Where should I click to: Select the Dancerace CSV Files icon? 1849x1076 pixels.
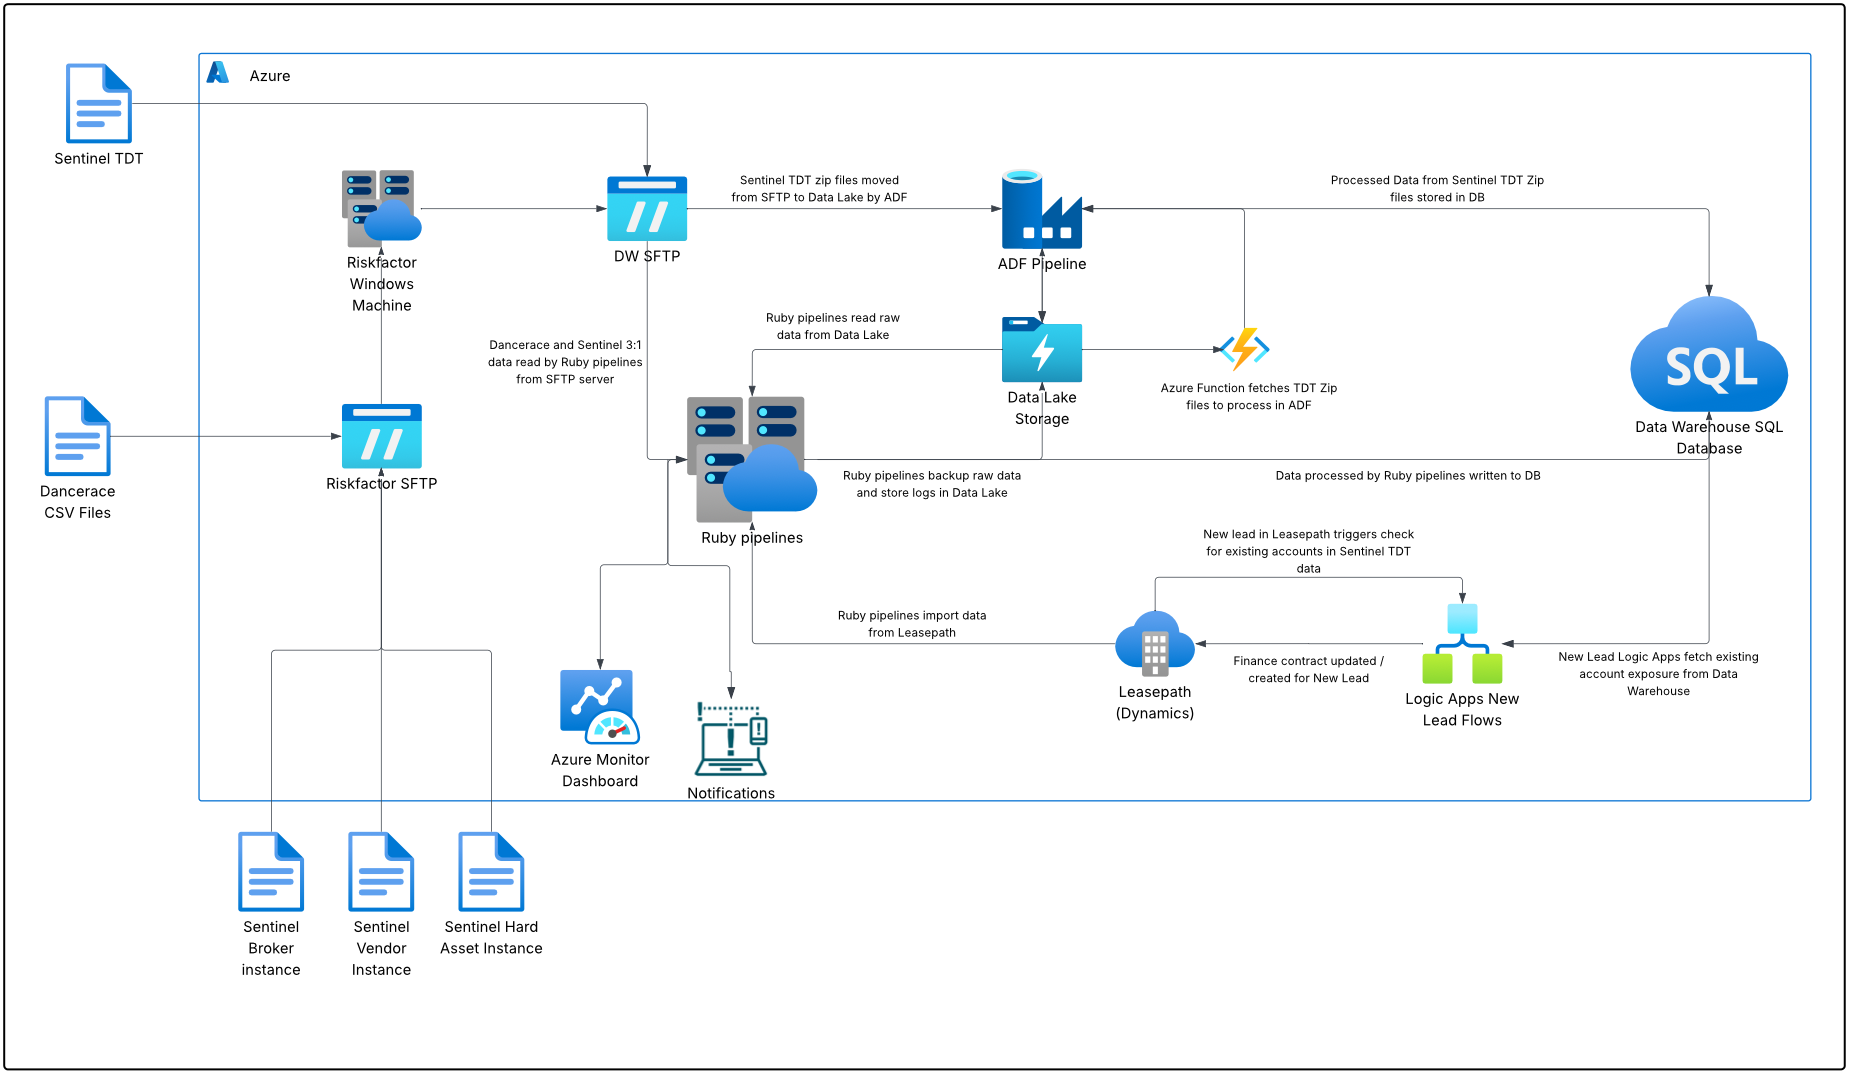[x=77, y=436]
